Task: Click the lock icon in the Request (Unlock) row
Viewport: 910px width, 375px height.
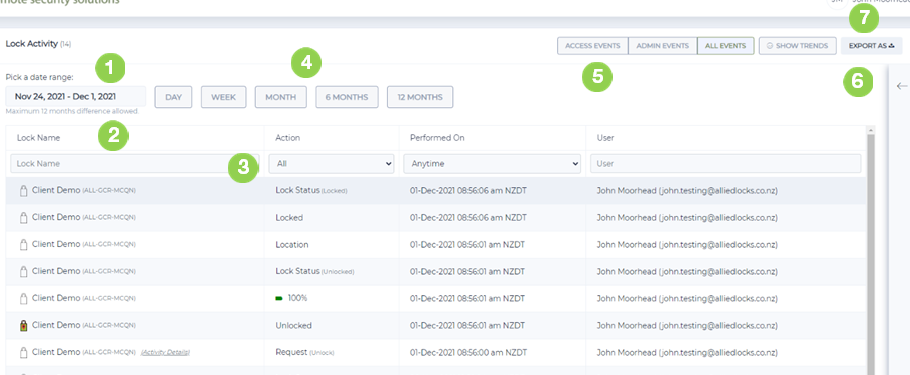Action: point(24,352)
